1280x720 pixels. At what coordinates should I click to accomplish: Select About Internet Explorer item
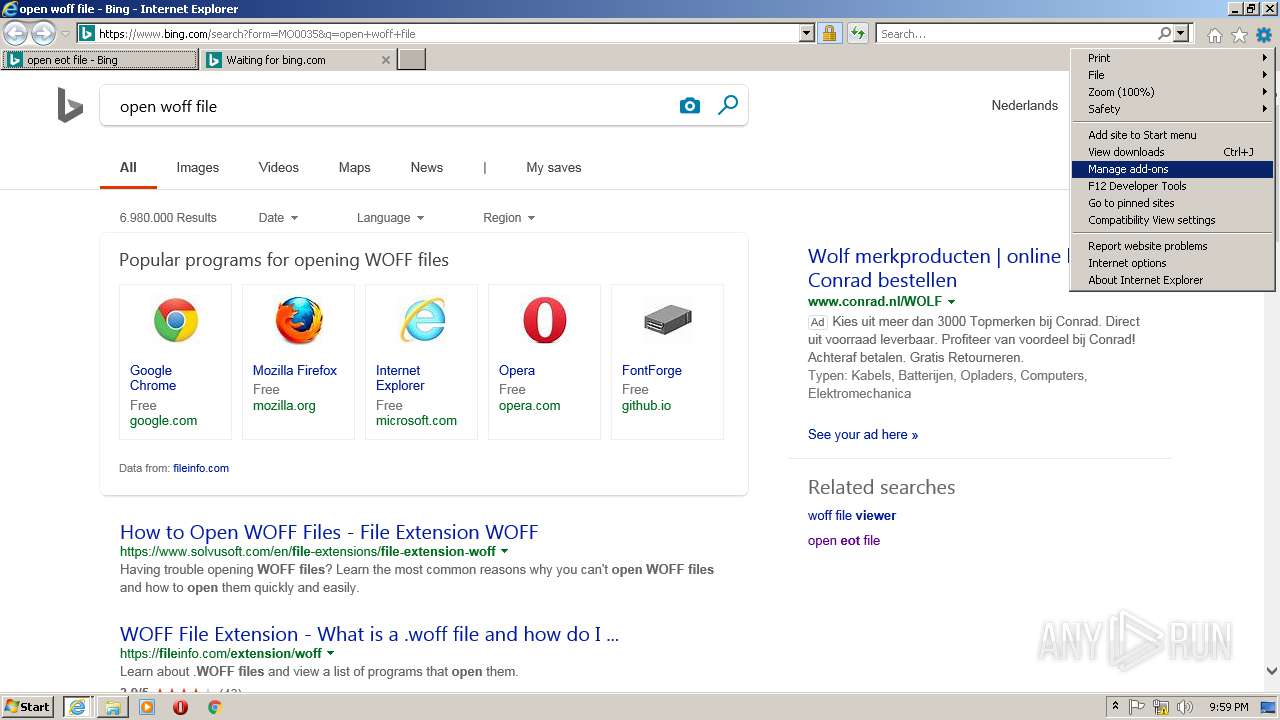pos(1171,280)
